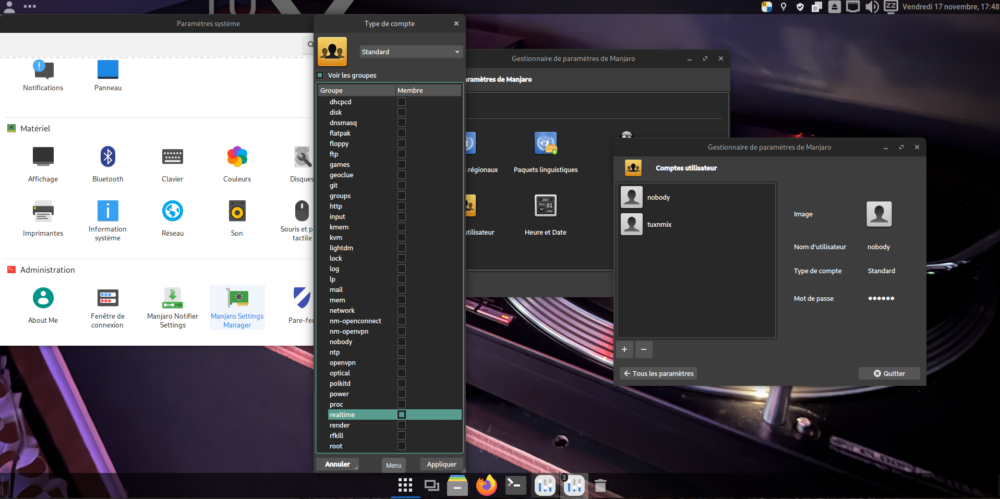1000x499 pixels.
Task: Click the user Image avatar button
Action: 879,214
